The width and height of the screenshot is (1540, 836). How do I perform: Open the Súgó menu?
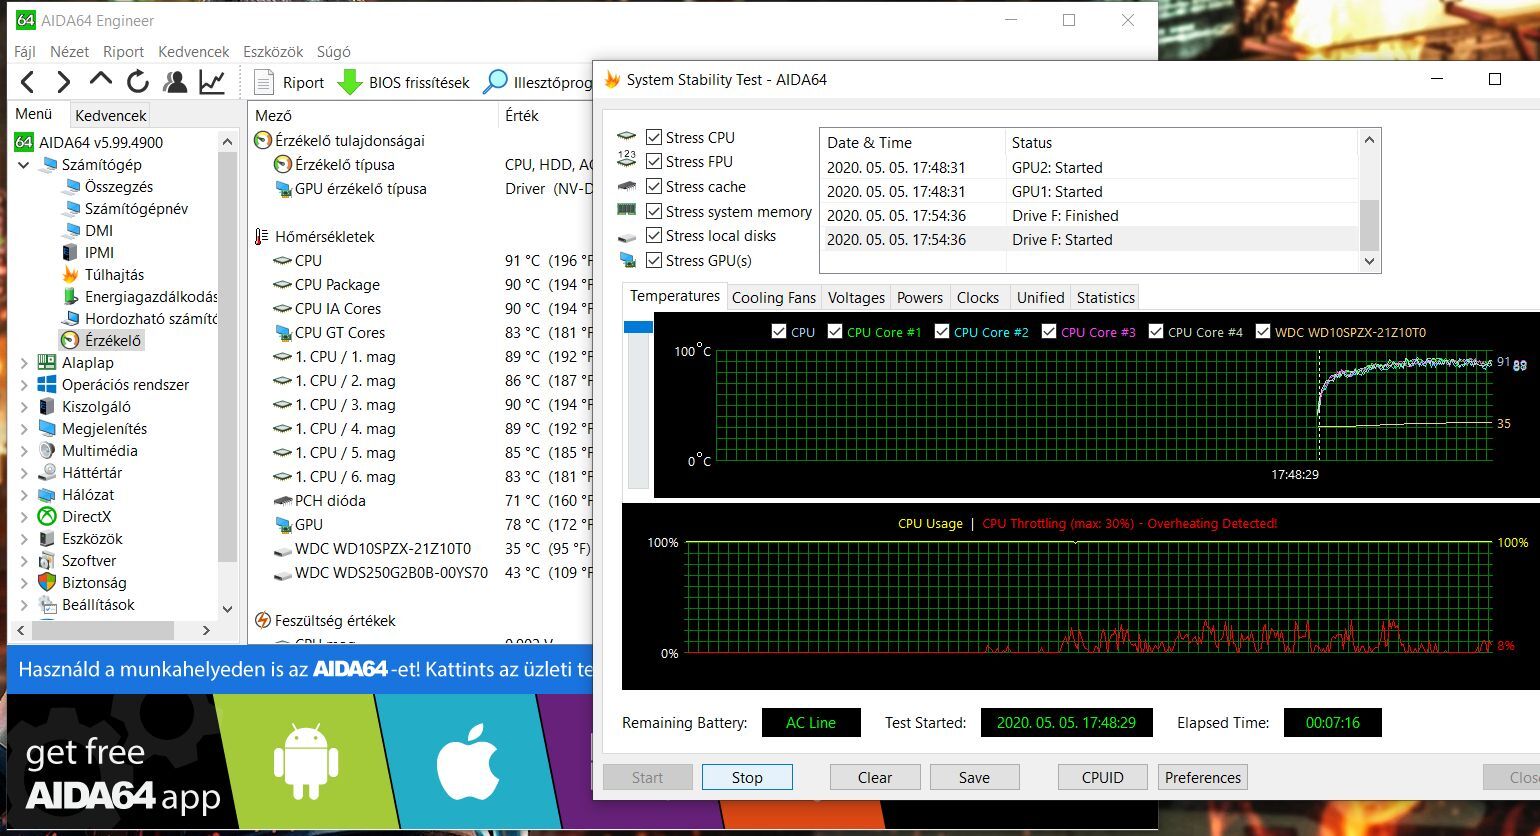334,51
